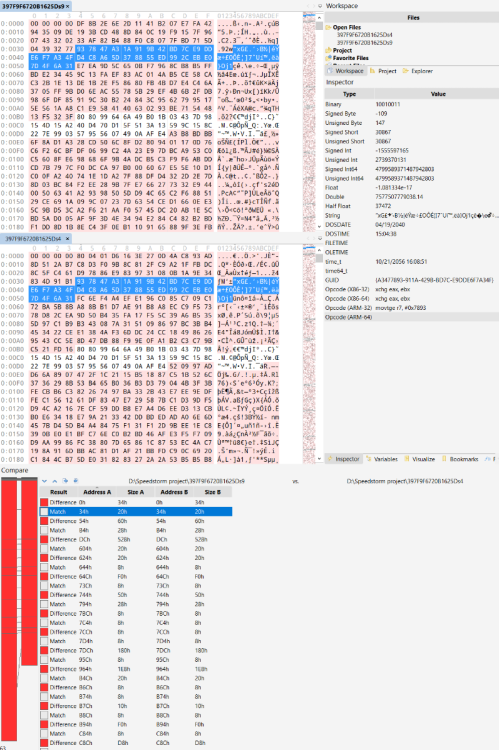This screenshot has height=750, width=499.
Task: Open the Workspace panel dropdown menu
Action: pyautogui.click(x=320, y=6)
